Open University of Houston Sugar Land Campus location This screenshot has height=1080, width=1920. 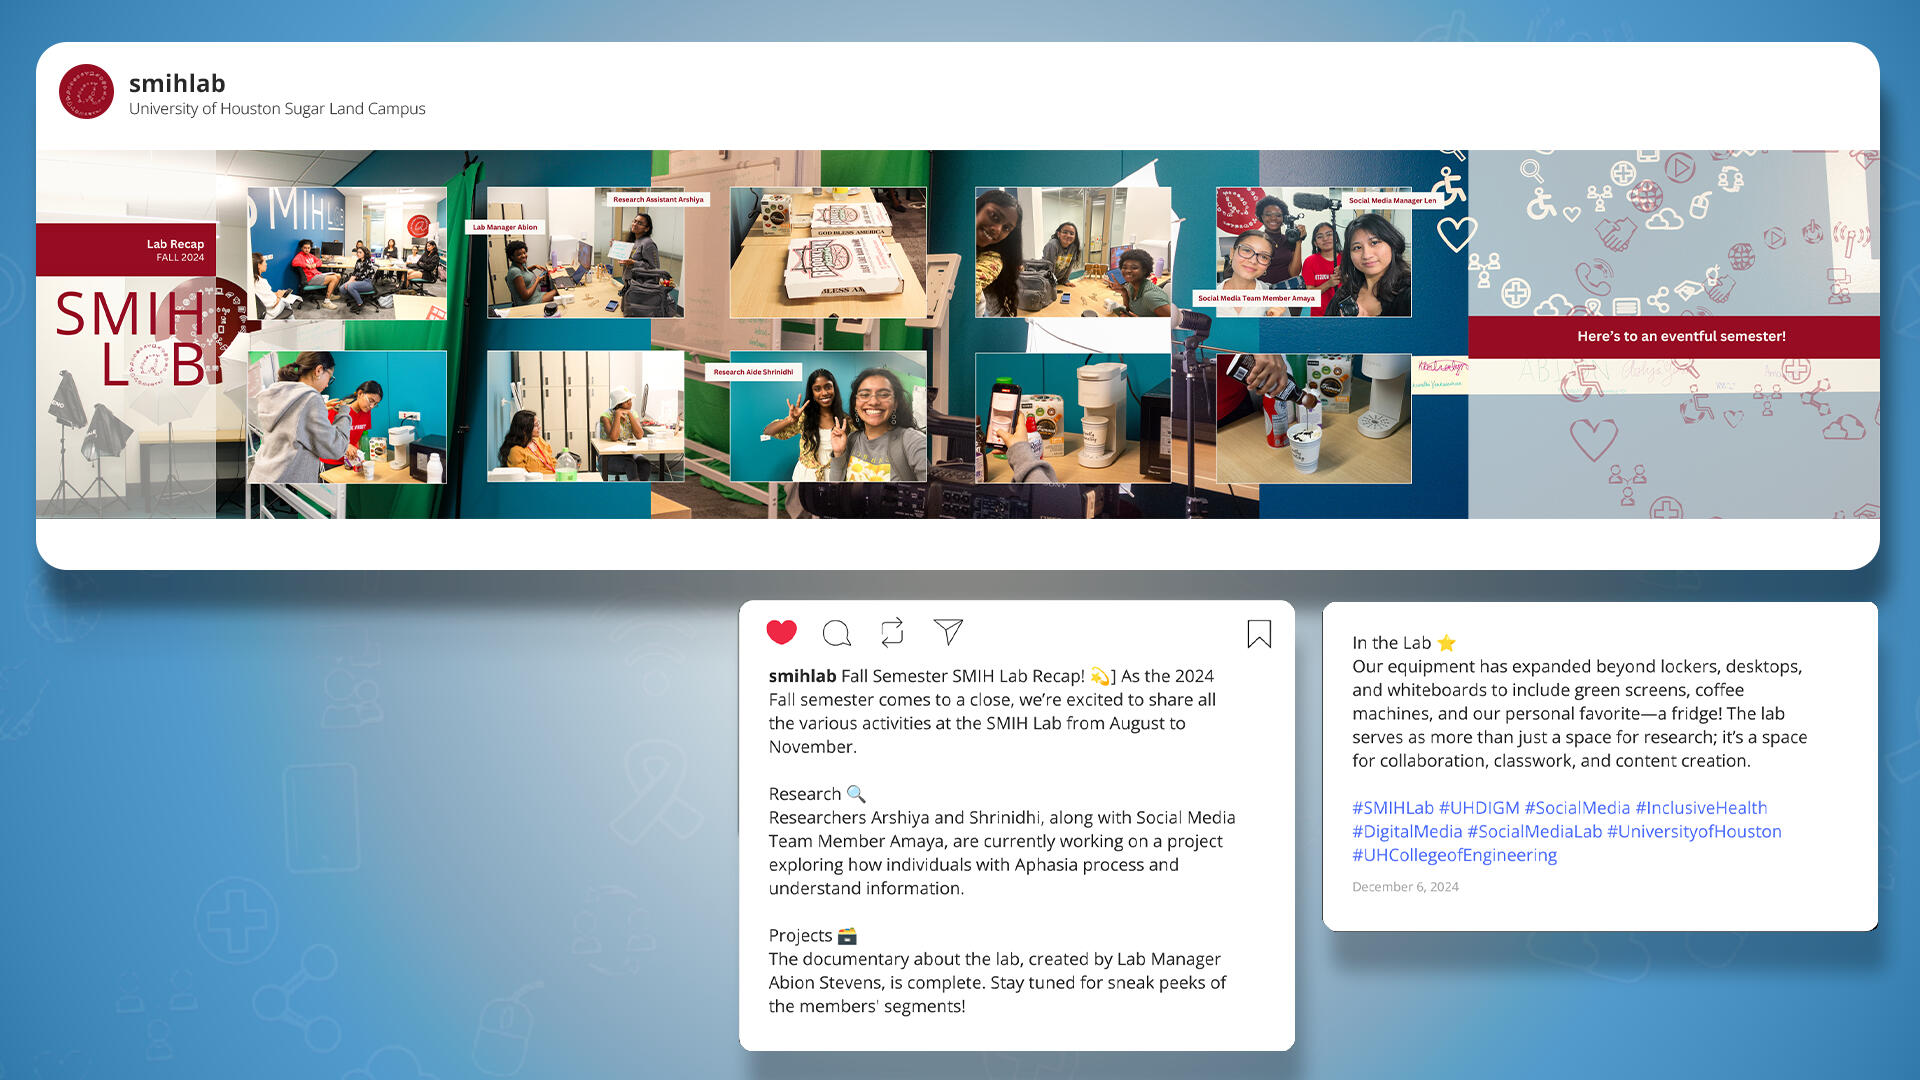pos(277,109)
